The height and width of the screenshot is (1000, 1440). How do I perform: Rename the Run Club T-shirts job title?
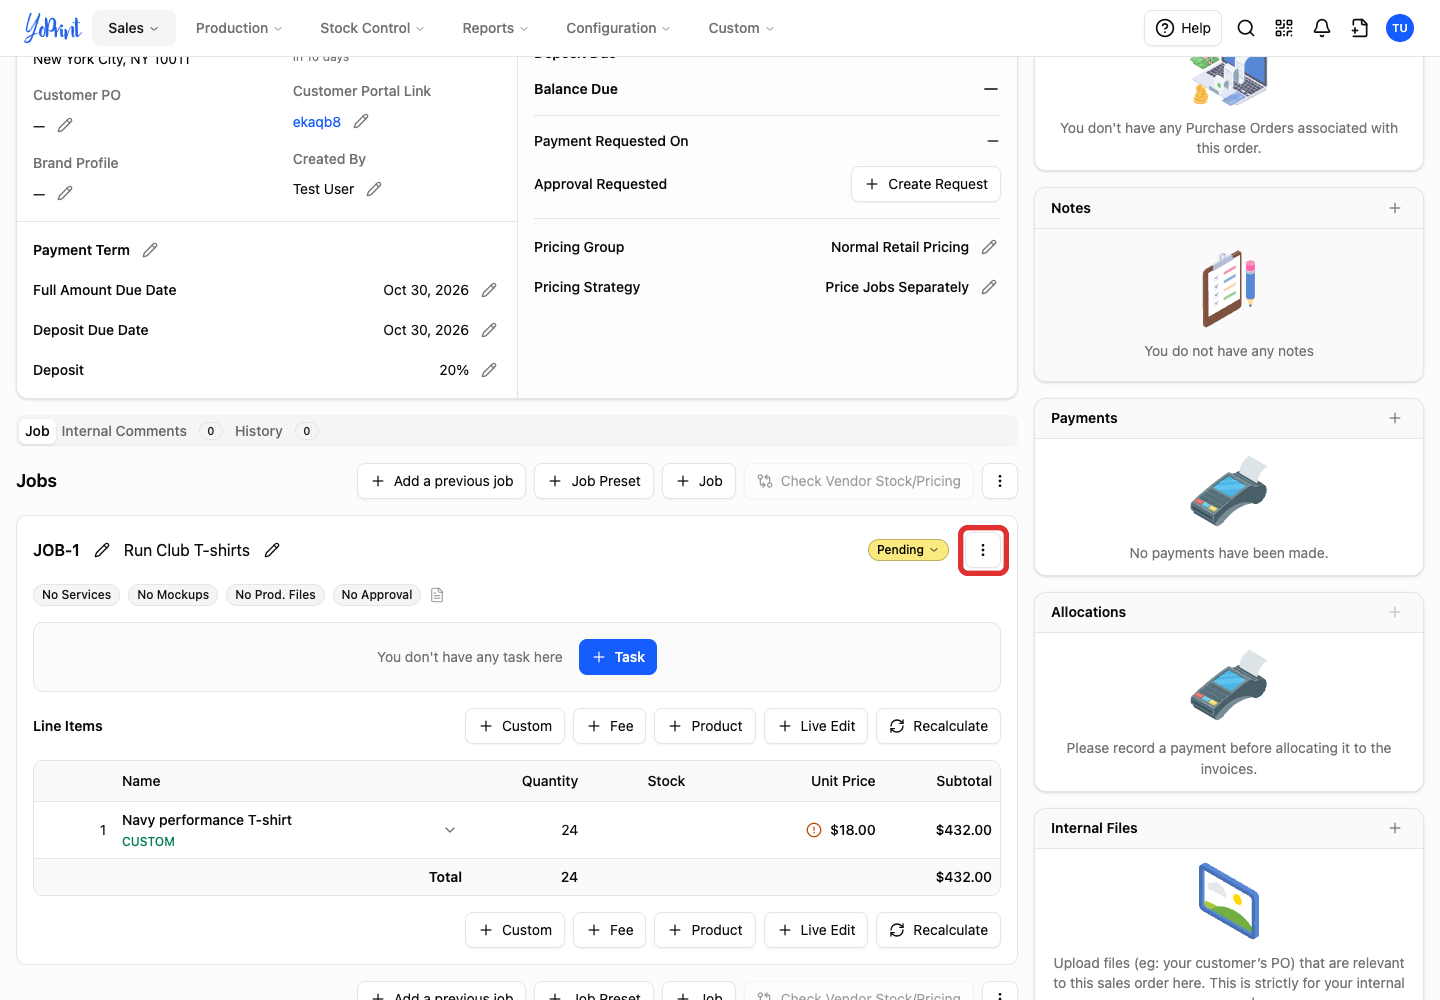272,550
